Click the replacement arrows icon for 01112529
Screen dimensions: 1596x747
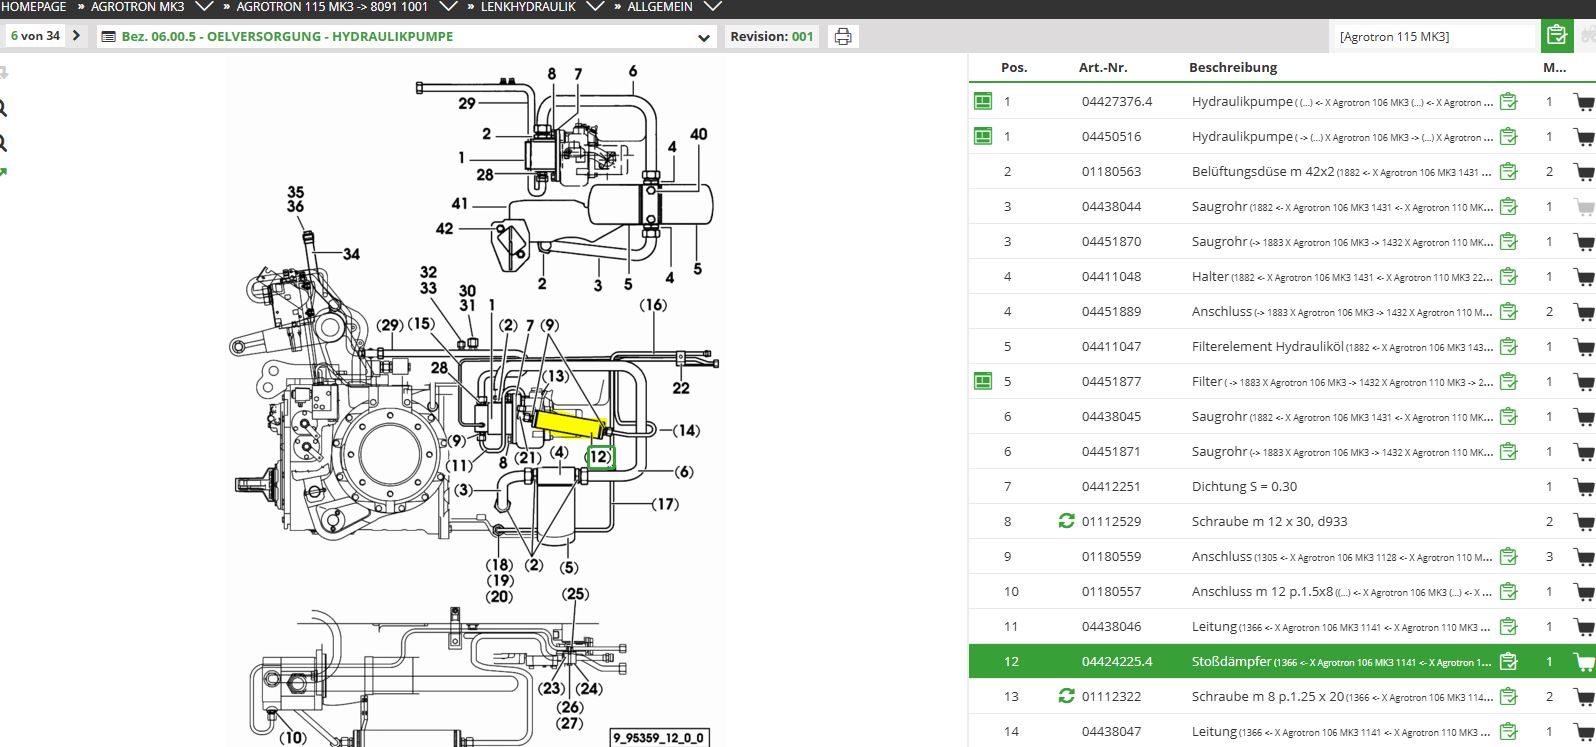click(1066, 521)
